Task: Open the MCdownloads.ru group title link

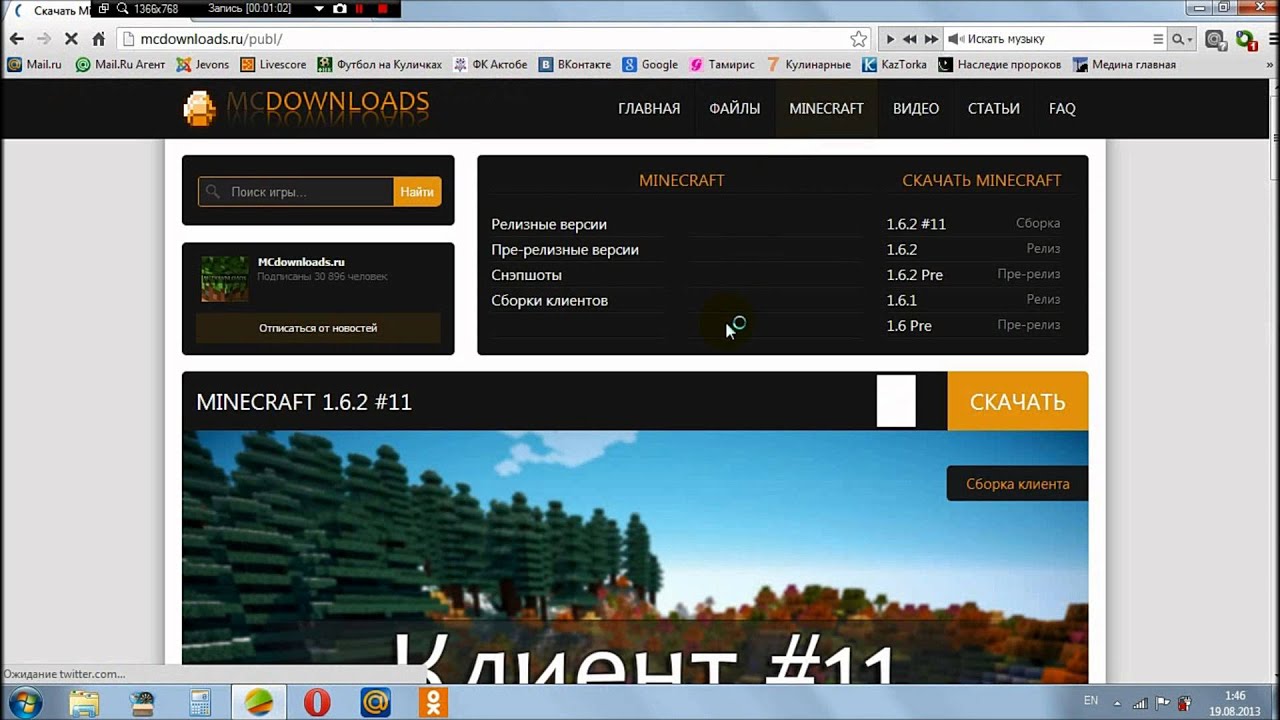Action: click(x=301, y=262)
